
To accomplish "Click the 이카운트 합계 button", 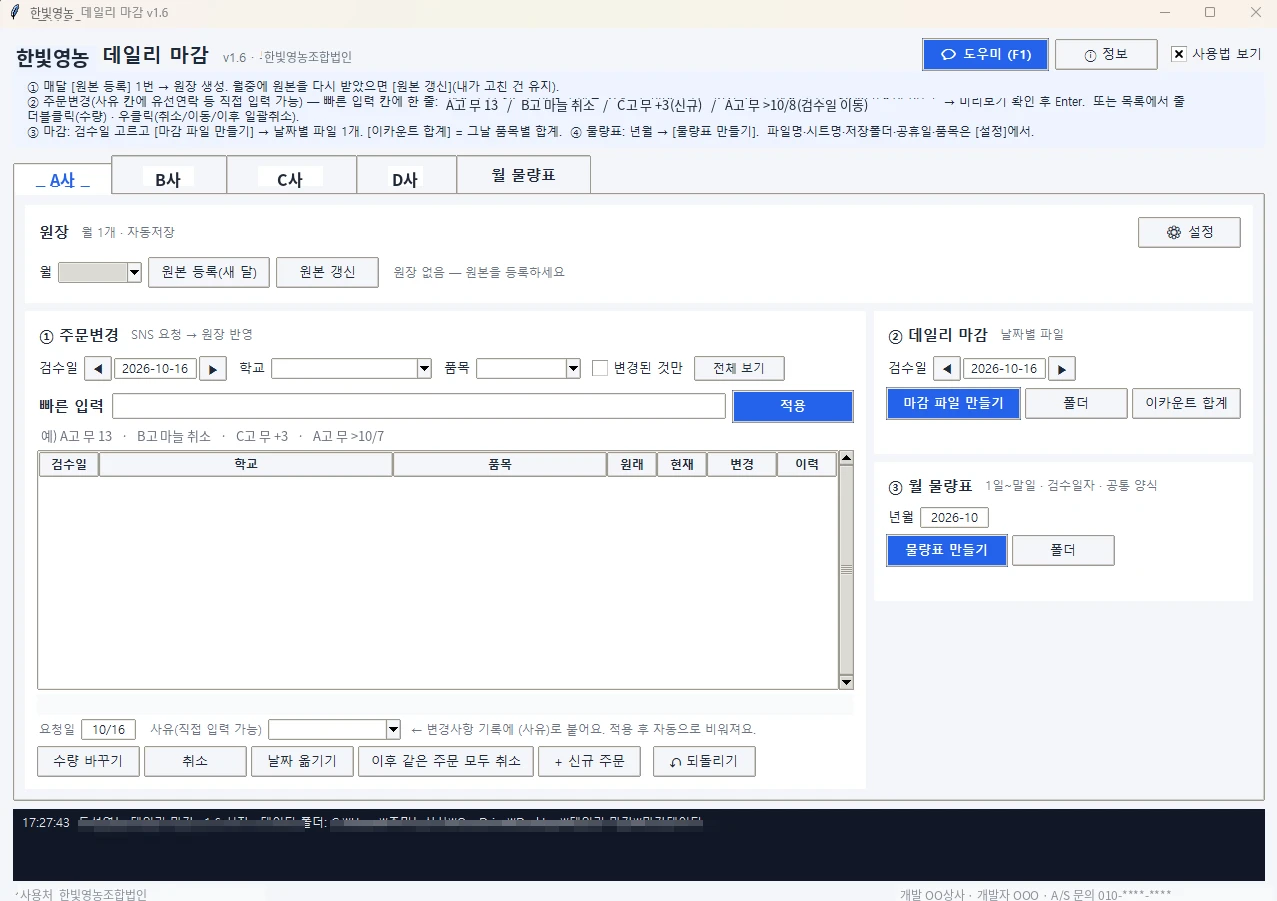I will click(x=1186, y=404).
